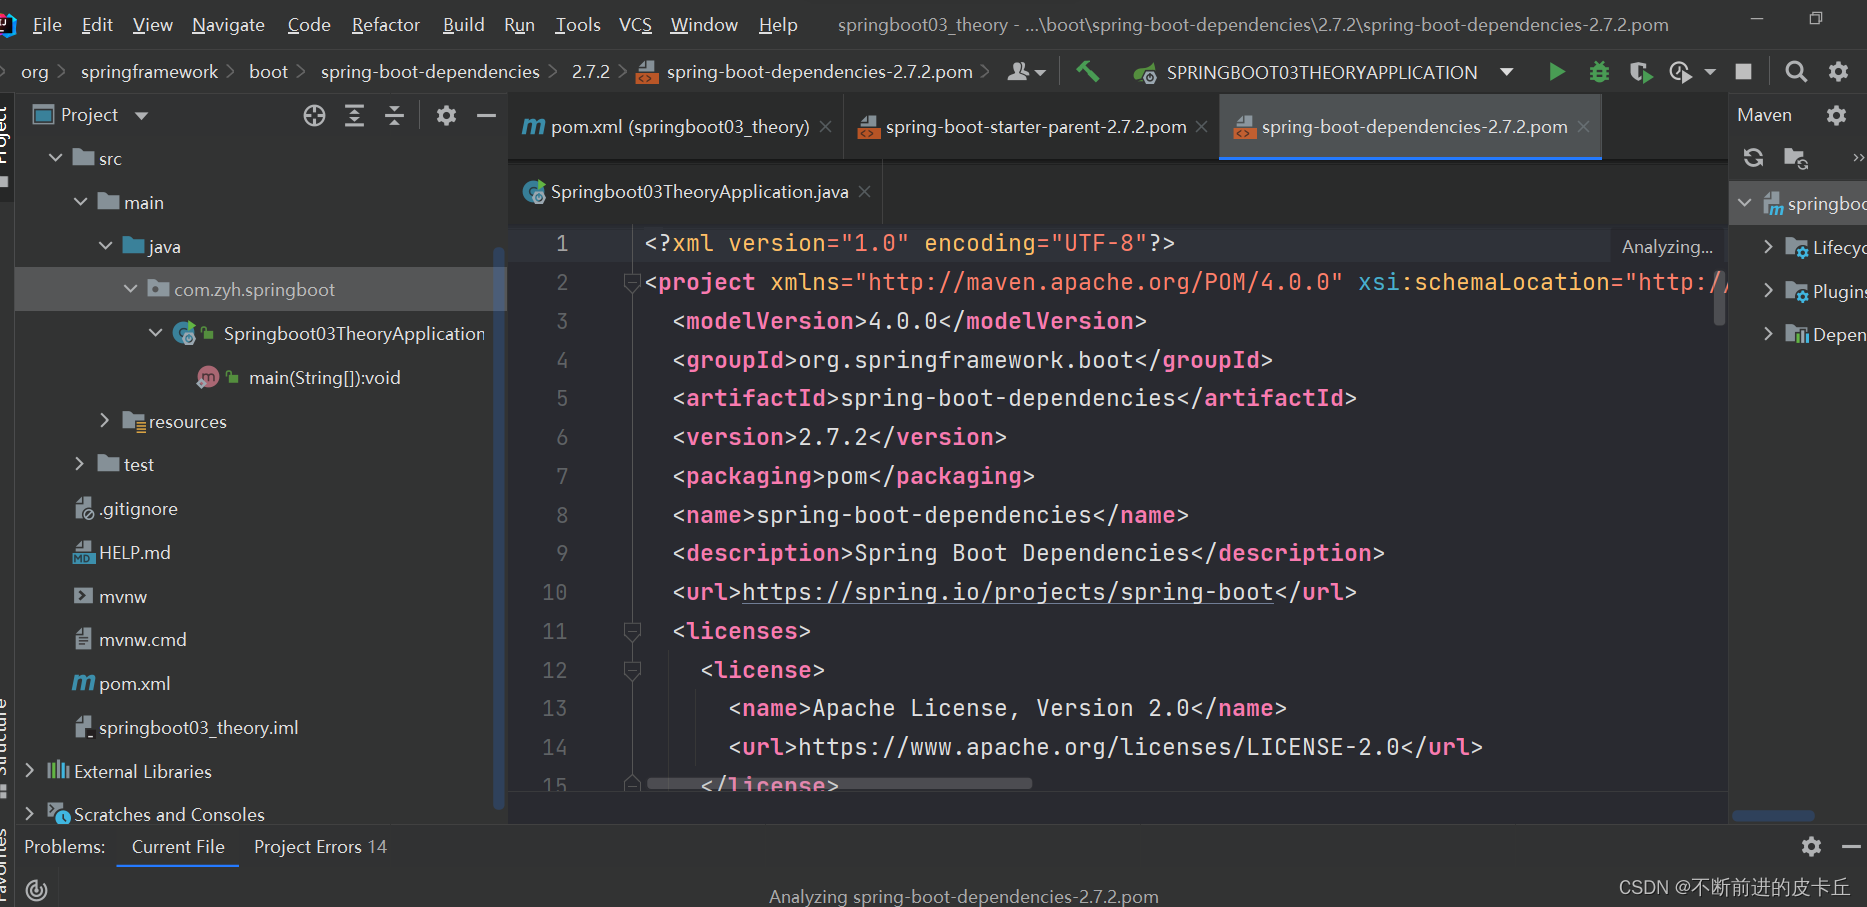Viewport: 1867px width, 907px height.
Task: Click spring-boot-dependencies breadcrumb segment
Action: [x=430, y=72]
